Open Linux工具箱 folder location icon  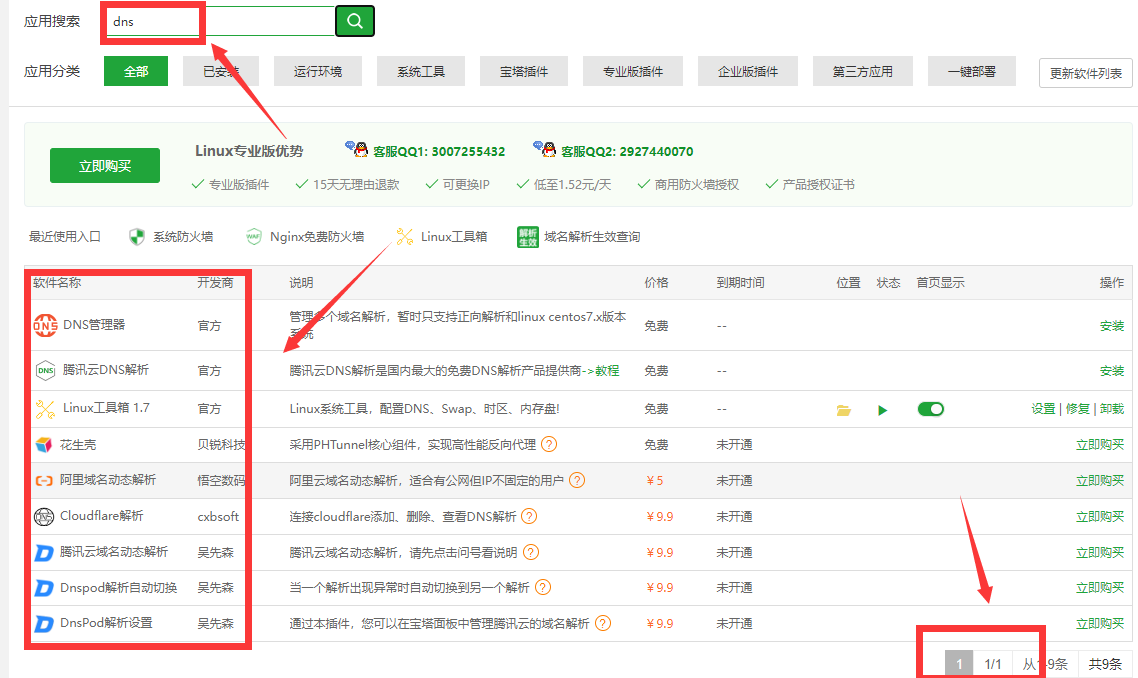pos(843,410)
